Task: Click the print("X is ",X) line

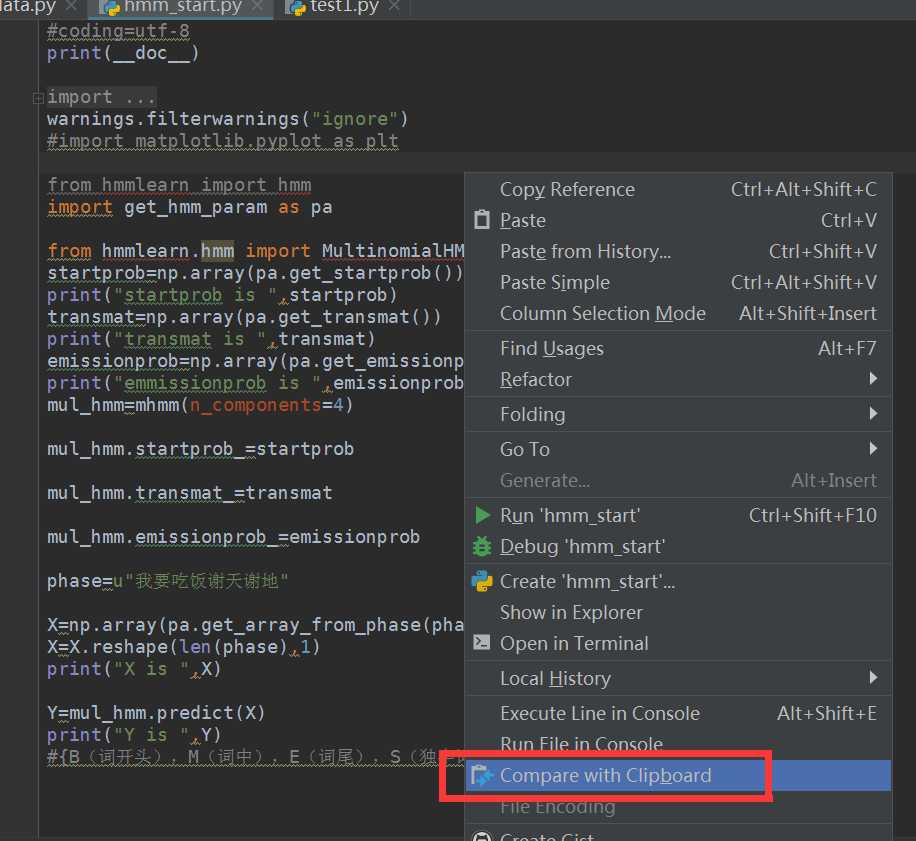Action: click(x=134, y=669)
